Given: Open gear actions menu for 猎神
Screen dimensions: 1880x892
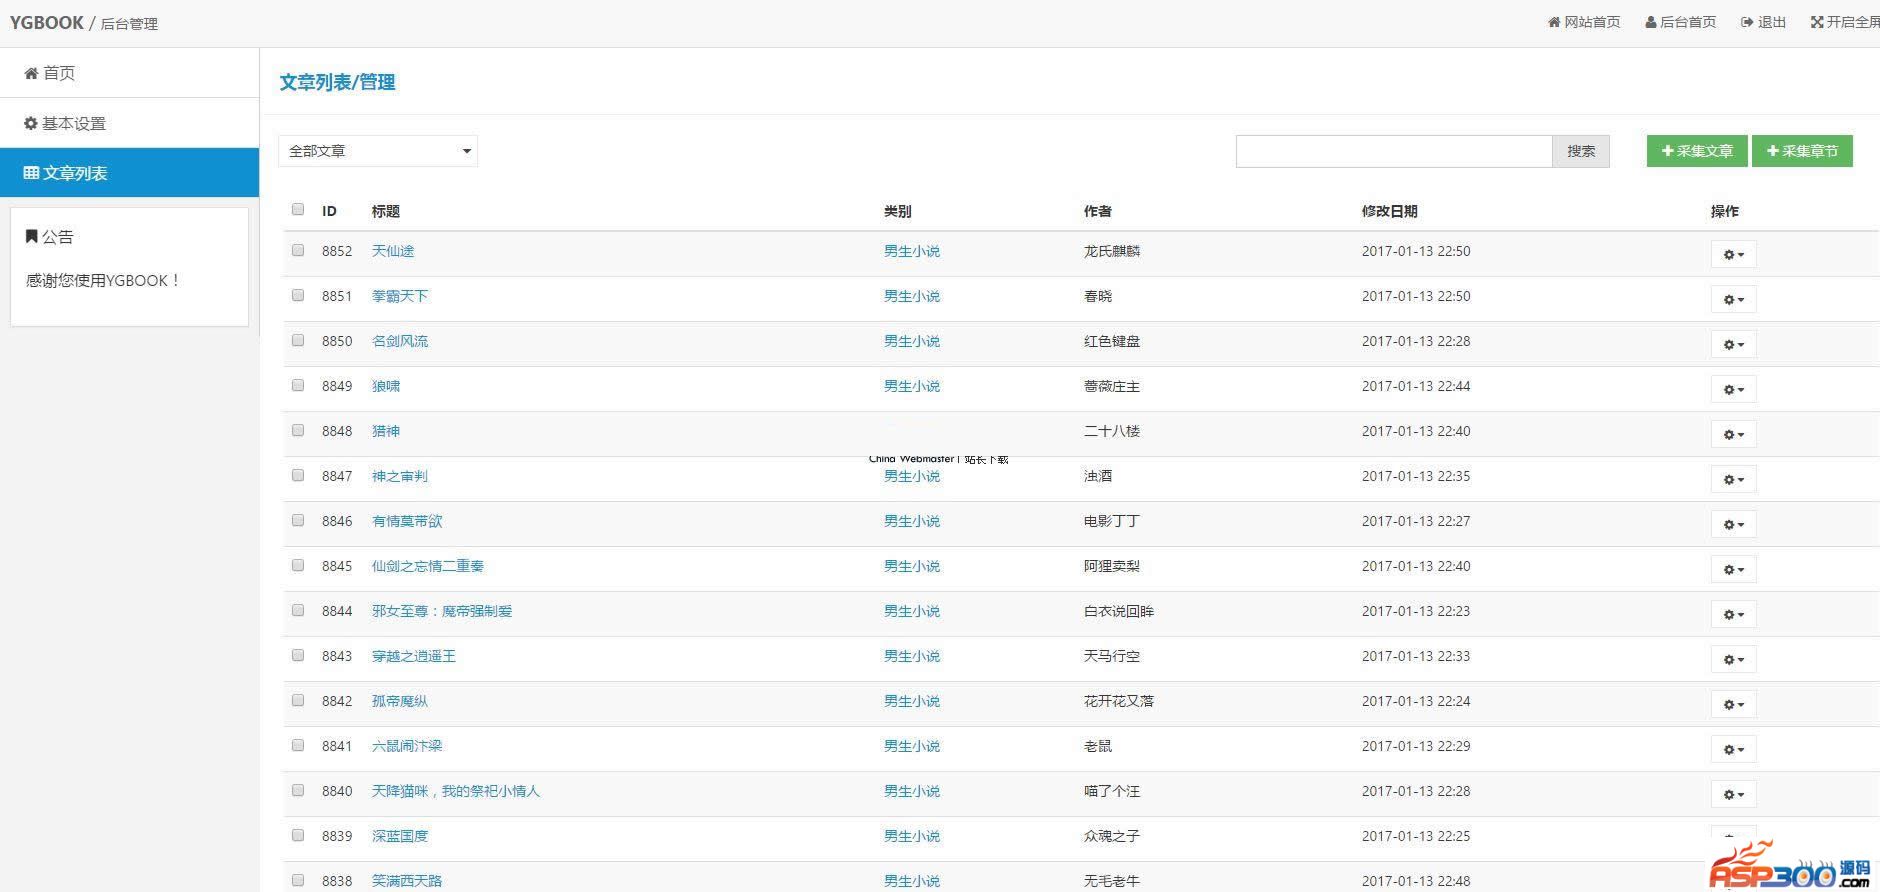Looking at the screenshot, I should 1733,434.
